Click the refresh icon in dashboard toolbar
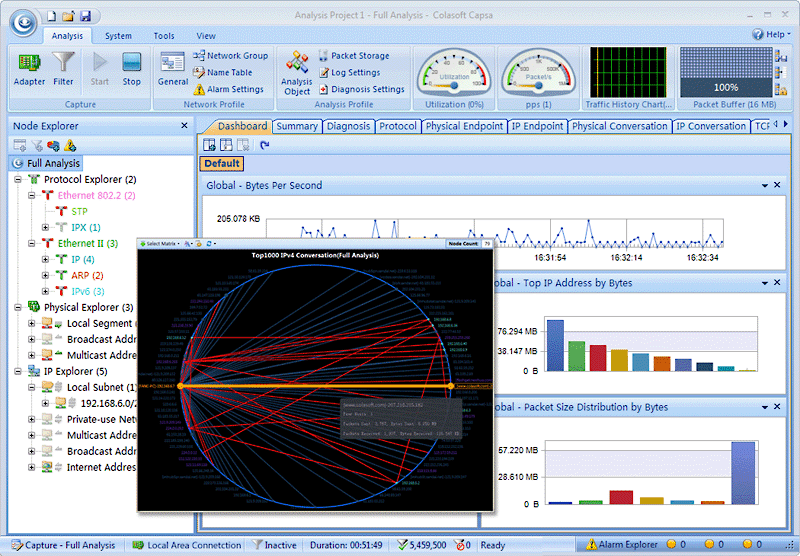 click(265, 145)
